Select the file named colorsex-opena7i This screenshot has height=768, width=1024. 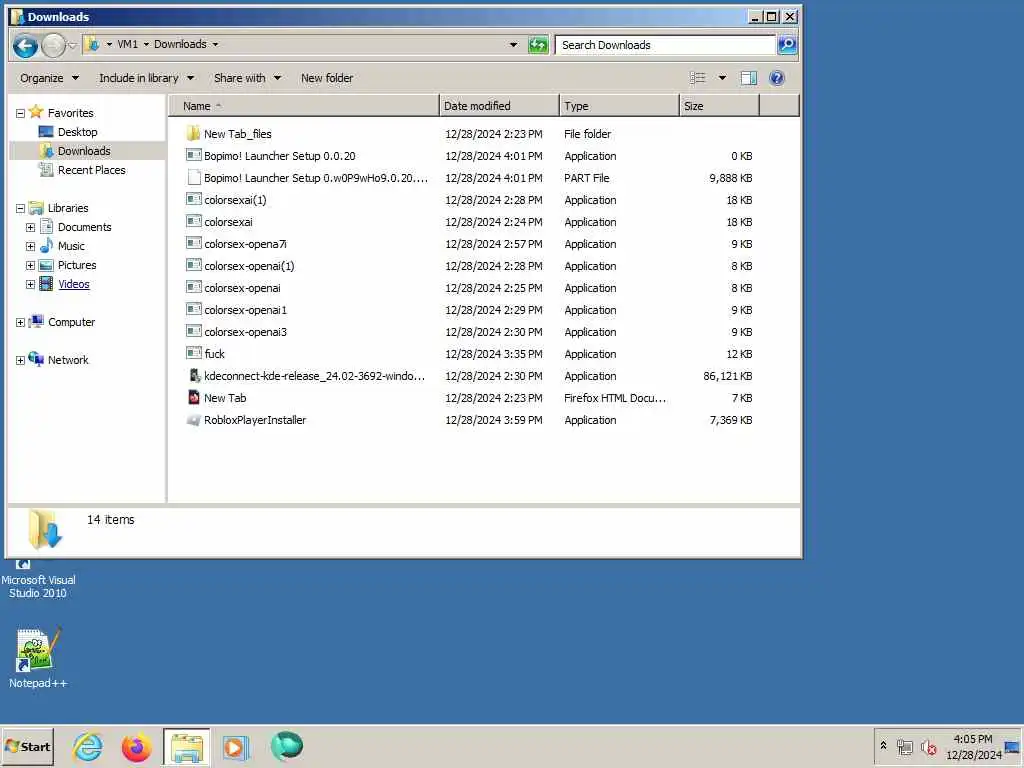[246, 244]
